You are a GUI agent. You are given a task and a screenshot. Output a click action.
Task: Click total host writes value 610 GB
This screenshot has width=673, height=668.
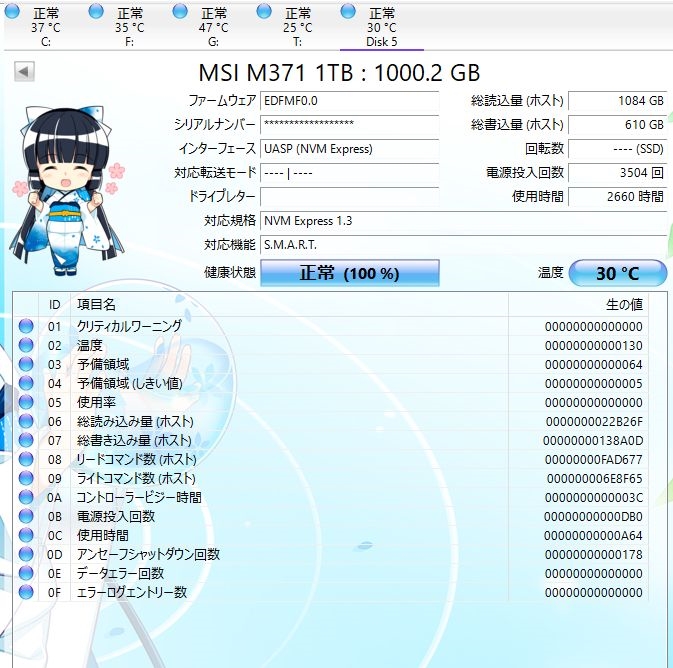[x=618, y=124]
